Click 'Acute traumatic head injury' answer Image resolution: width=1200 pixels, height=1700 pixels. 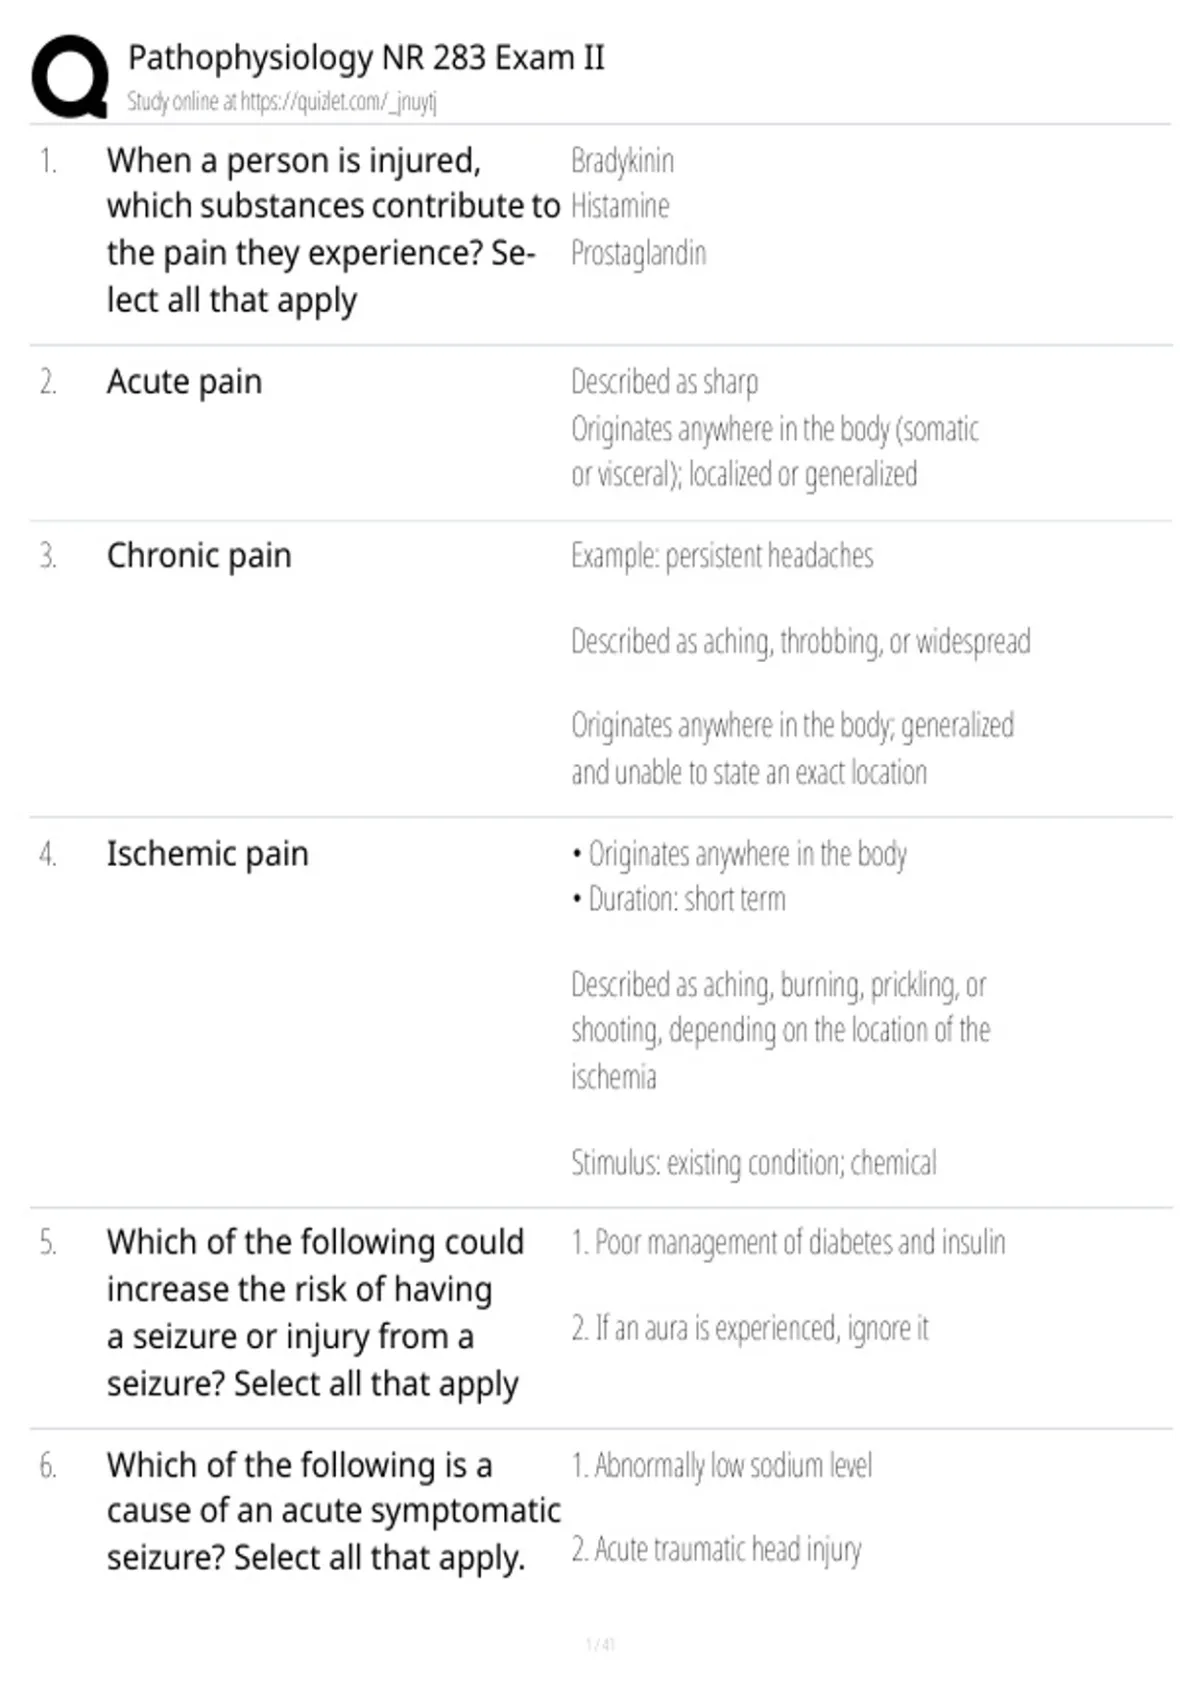(716, 1550)
